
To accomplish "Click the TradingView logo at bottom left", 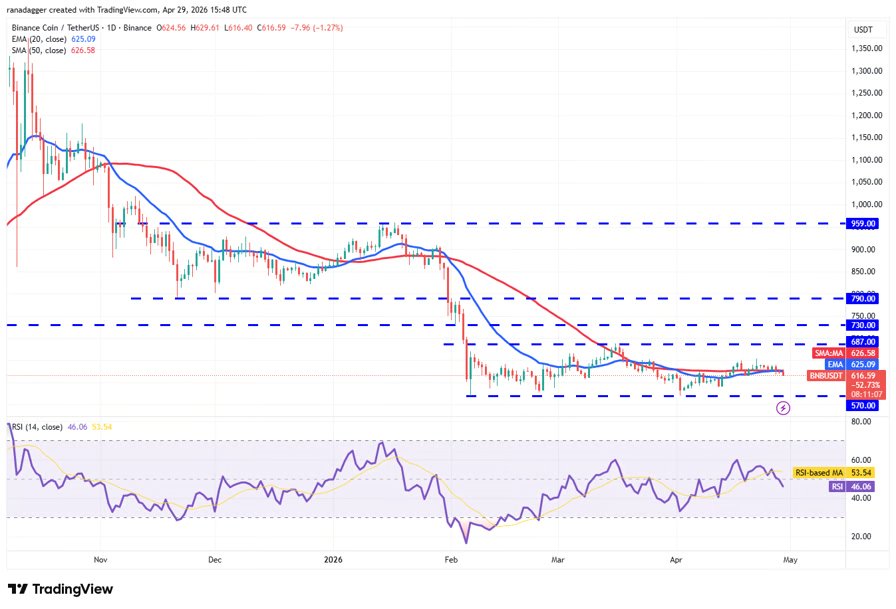I will coord(60,589).
